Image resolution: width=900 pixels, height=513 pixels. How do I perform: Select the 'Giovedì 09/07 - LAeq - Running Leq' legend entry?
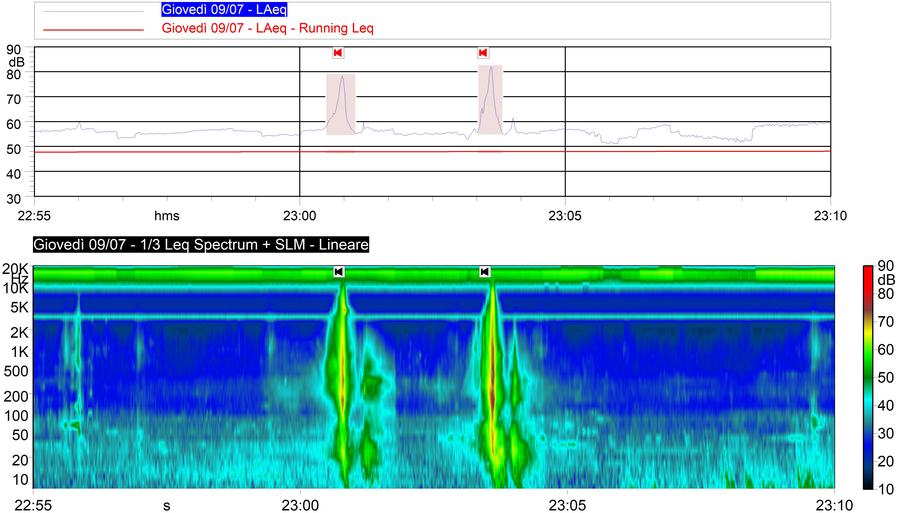[267, 28]
